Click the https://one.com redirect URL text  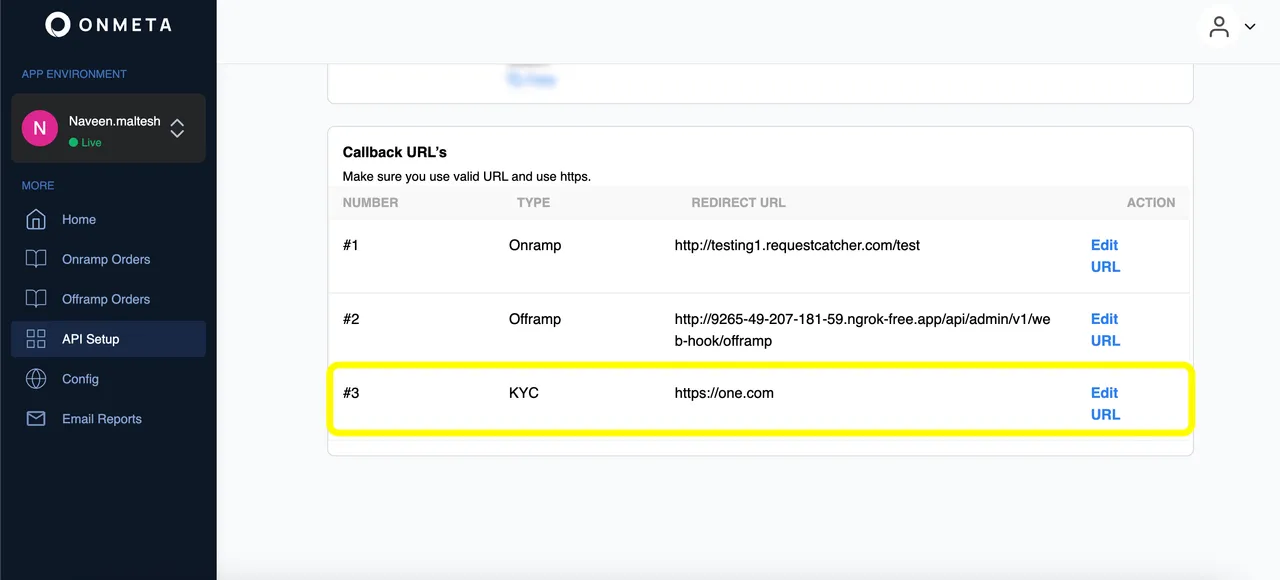coord(724,393)
